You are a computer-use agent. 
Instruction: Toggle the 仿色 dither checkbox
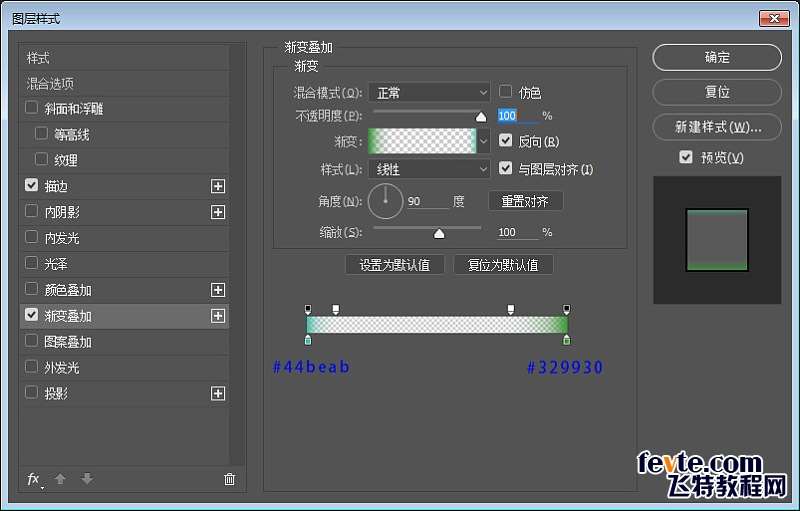tap(505, 91)
